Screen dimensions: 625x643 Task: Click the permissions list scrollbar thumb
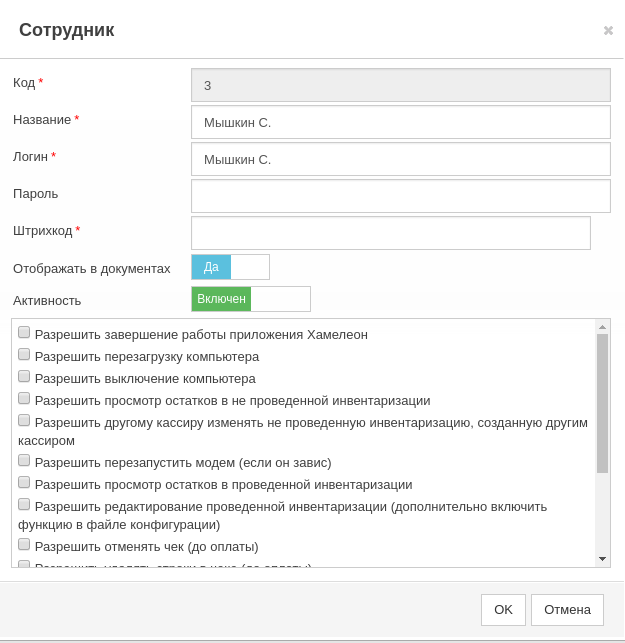point(602,404)
